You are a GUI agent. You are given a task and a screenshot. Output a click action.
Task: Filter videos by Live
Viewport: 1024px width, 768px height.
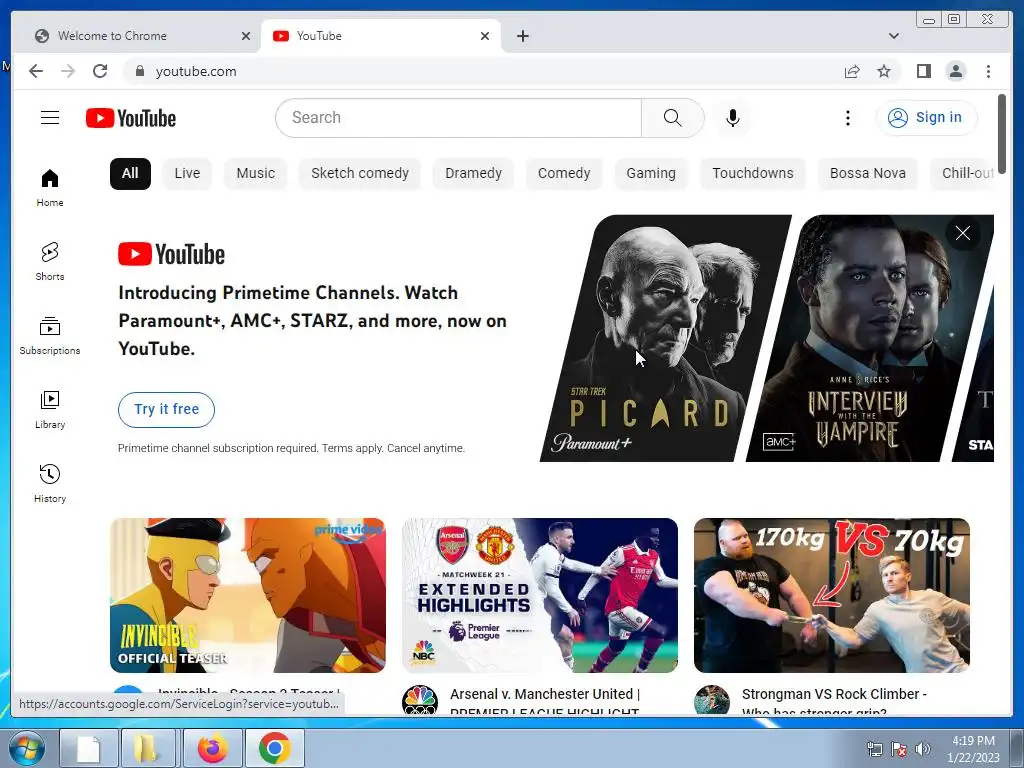(187, 174)
